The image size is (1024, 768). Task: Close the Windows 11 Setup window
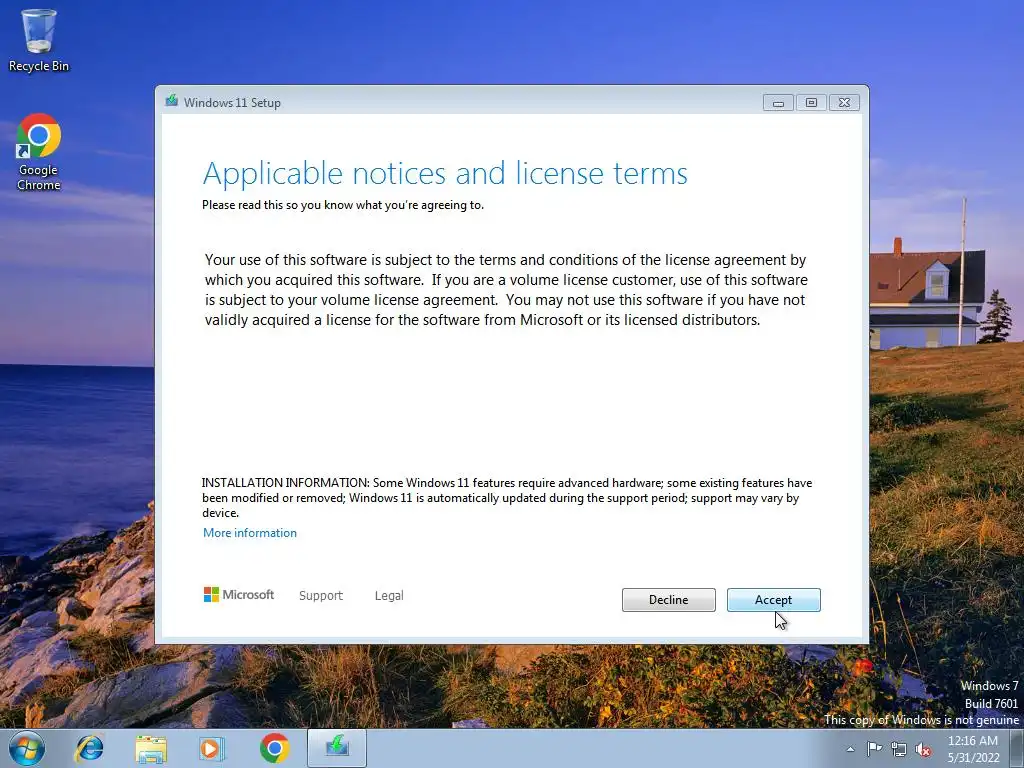(844, 103)
